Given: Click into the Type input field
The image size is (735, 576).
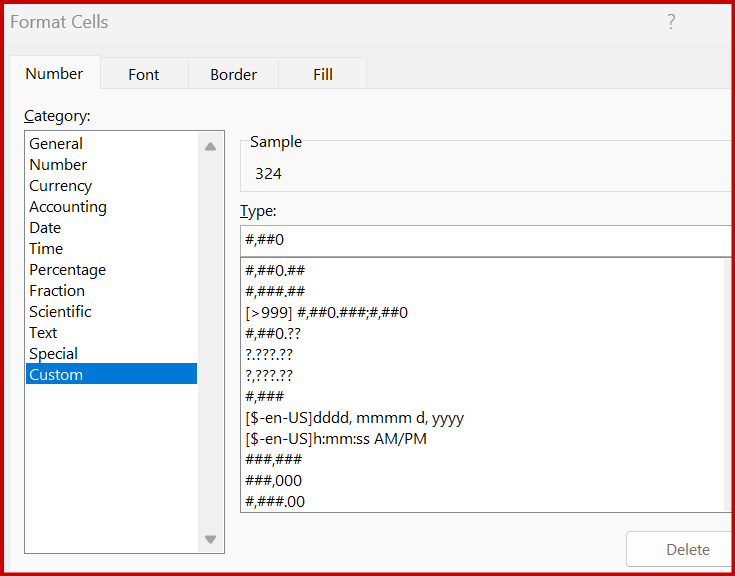Looking at the screenshot, I should 487,240.
